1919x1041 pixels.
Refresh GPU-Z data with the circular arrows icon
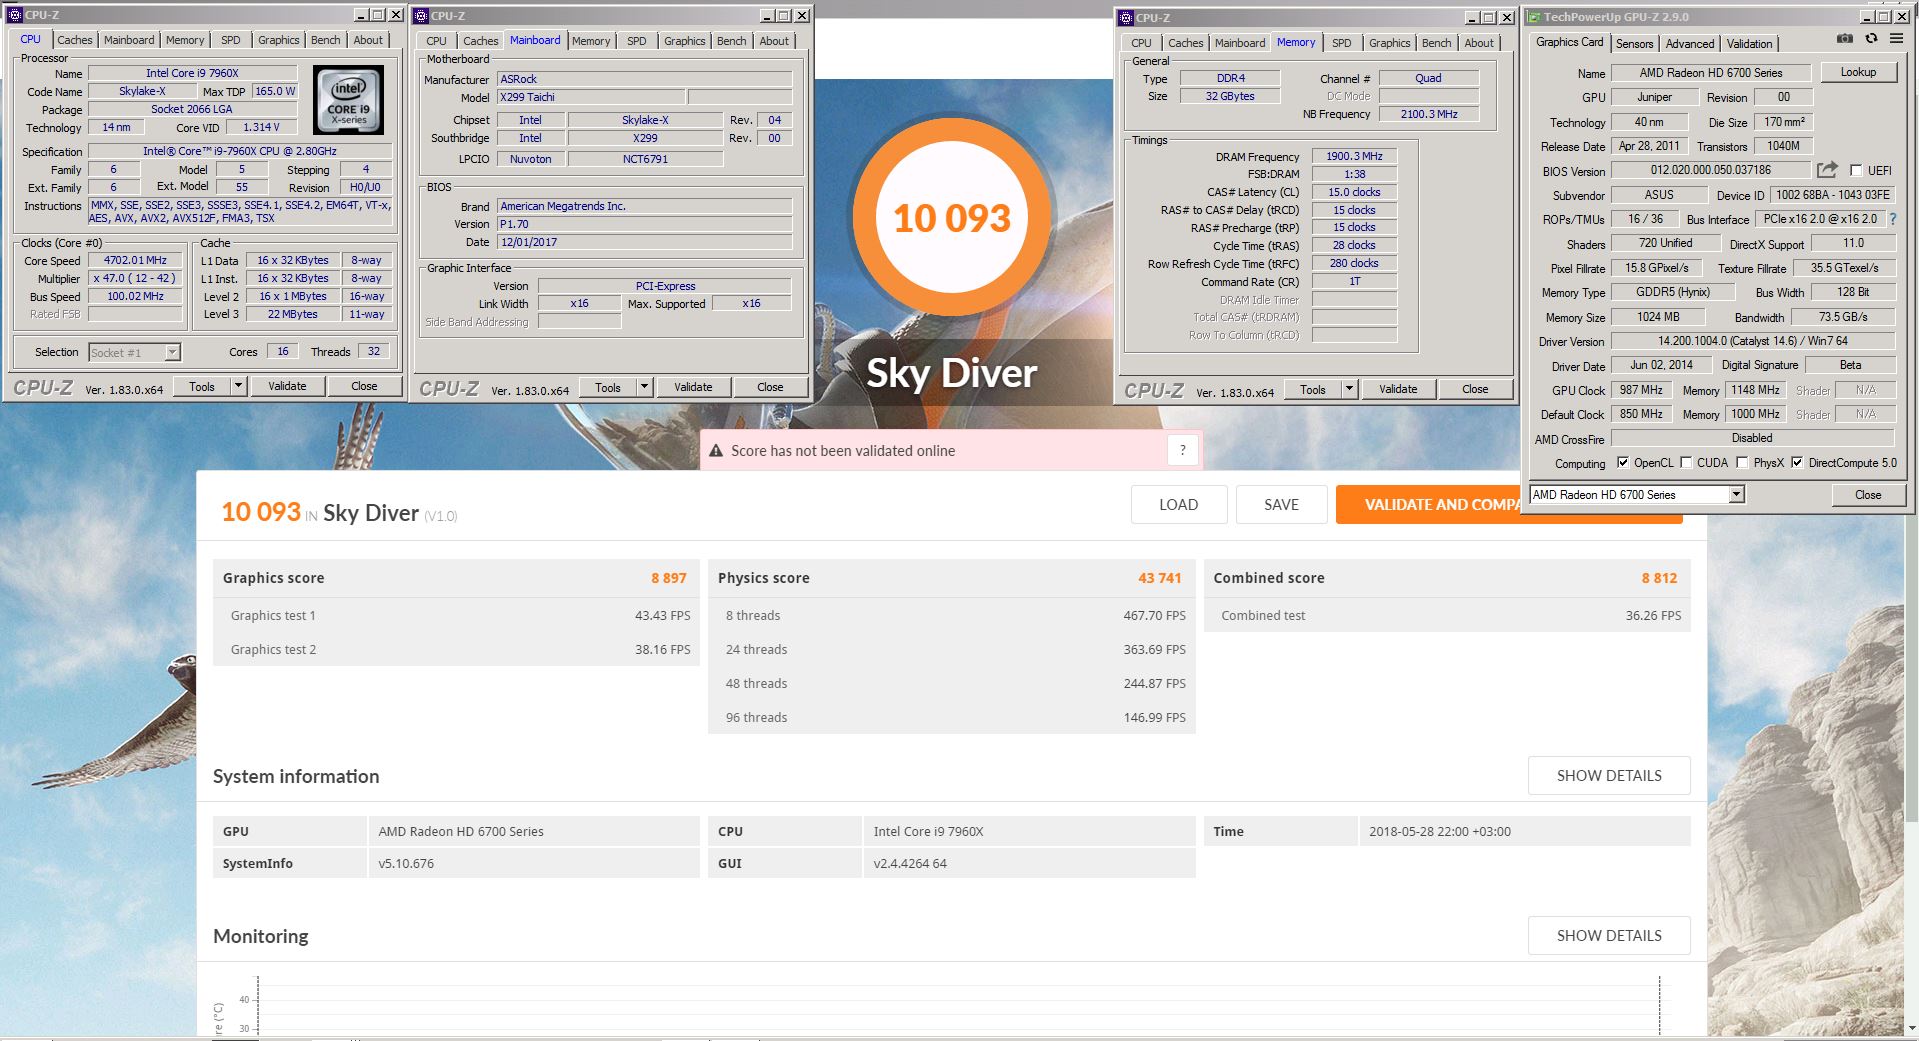pos(1871,39)
